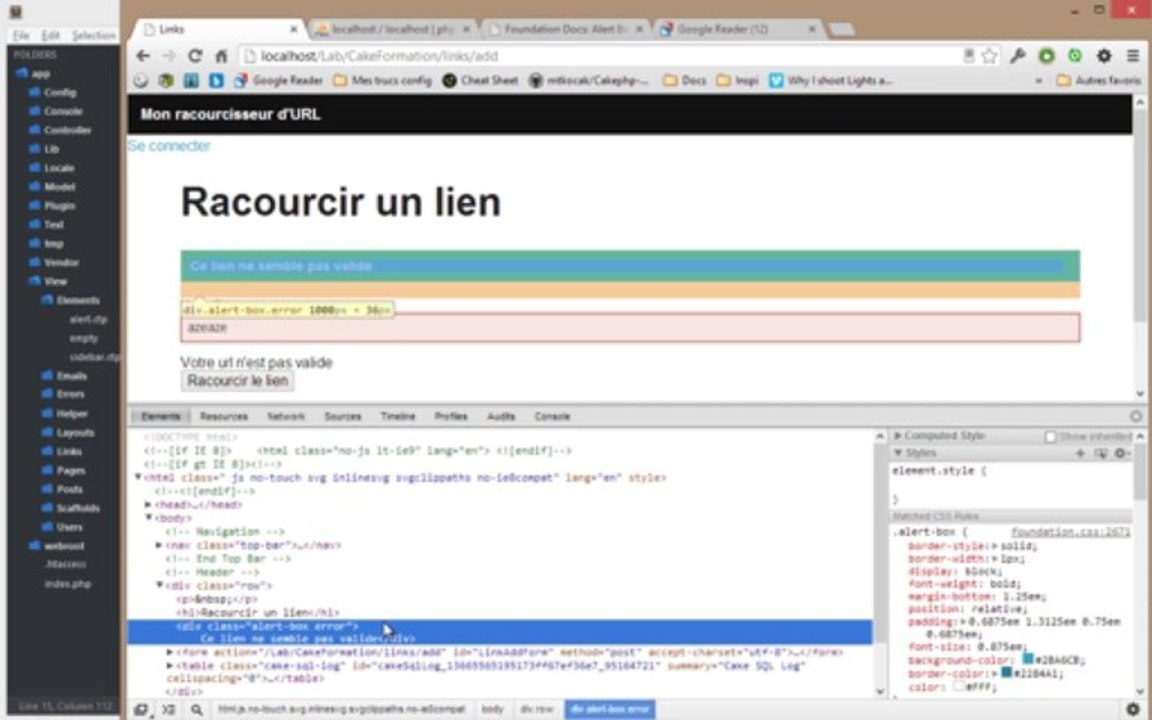This screenshot has height=720, width=1152.
Task: Click the 'Se connecter' link
Action: point(169,145)
